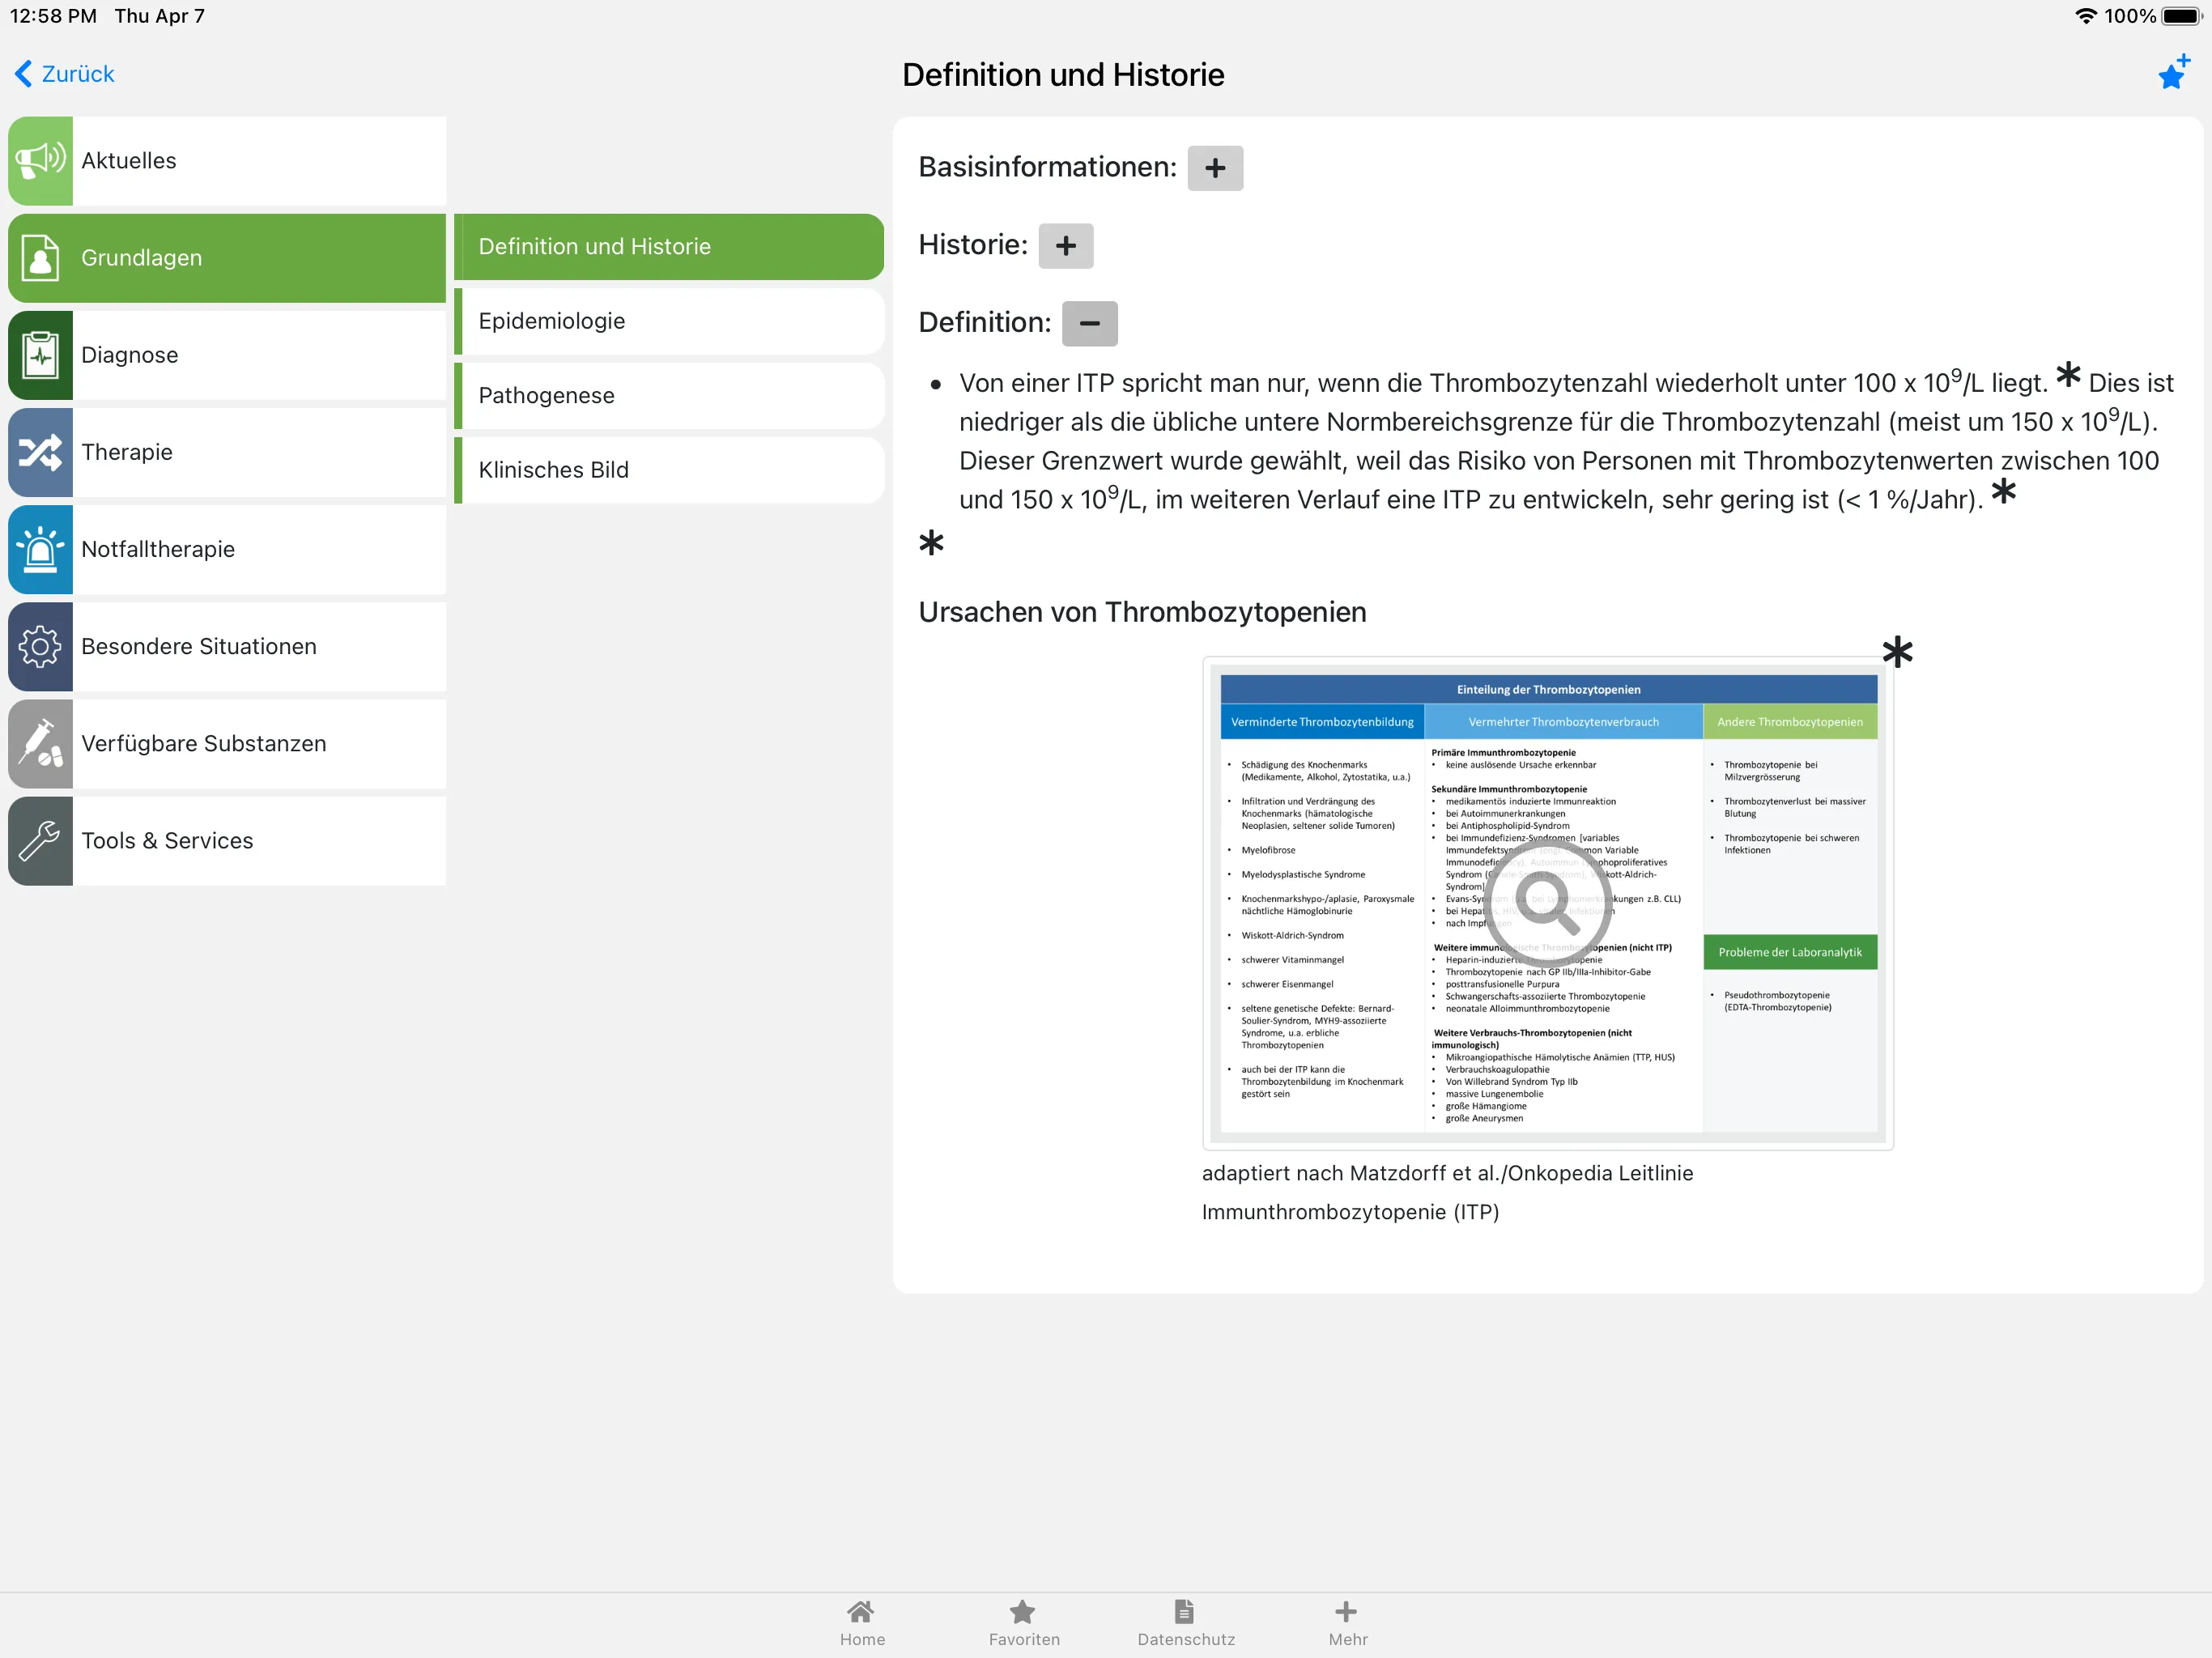The image size is (2212, 1658).
Task: Click the Verfügbare Substanzen icon
Action: click(x=44, y=744)
